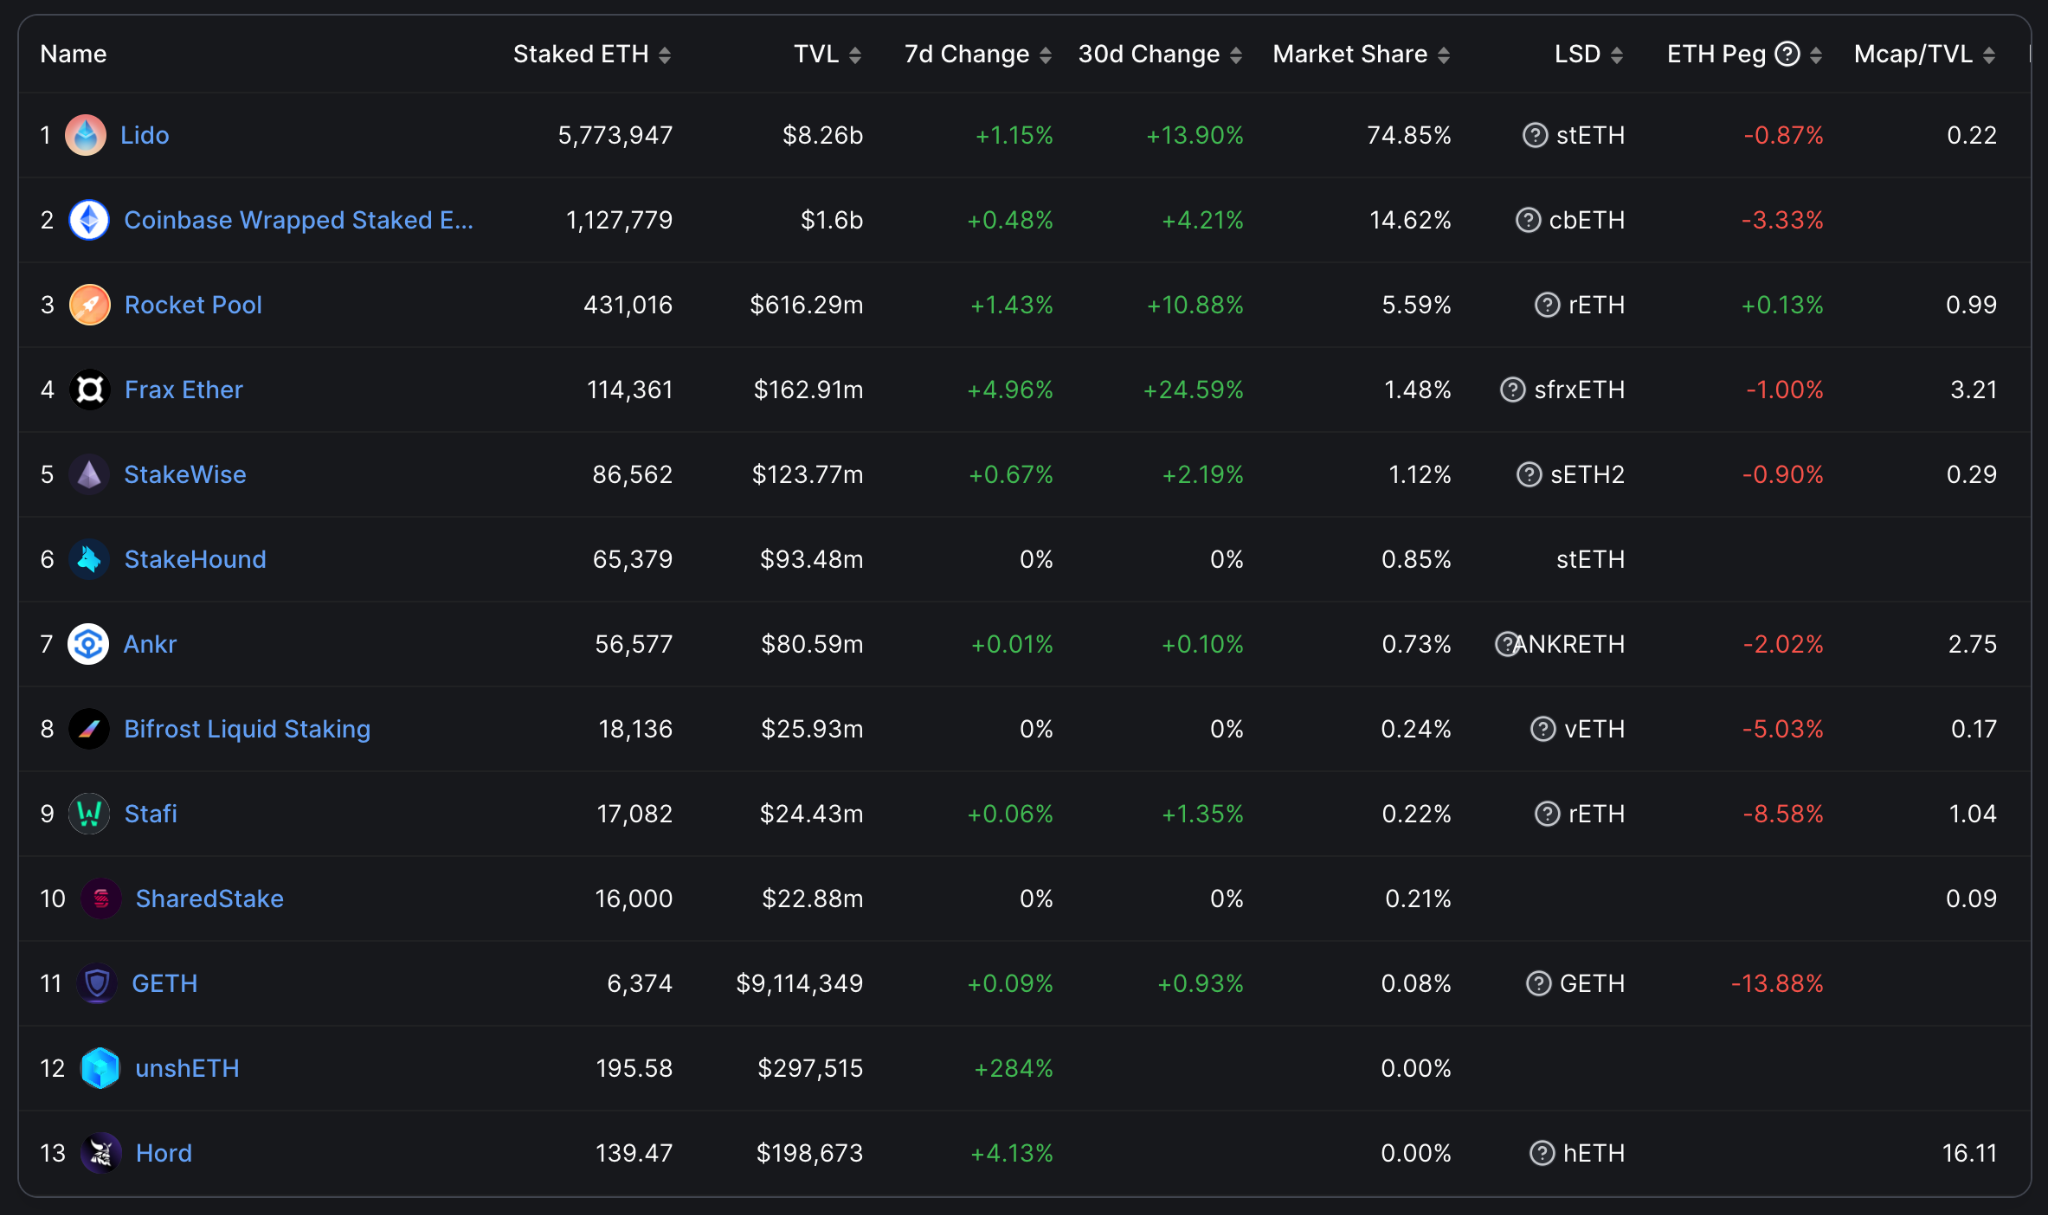2048x1215 pixels.
Task: Click the question icon next to GETH token
Action: 1538,984
